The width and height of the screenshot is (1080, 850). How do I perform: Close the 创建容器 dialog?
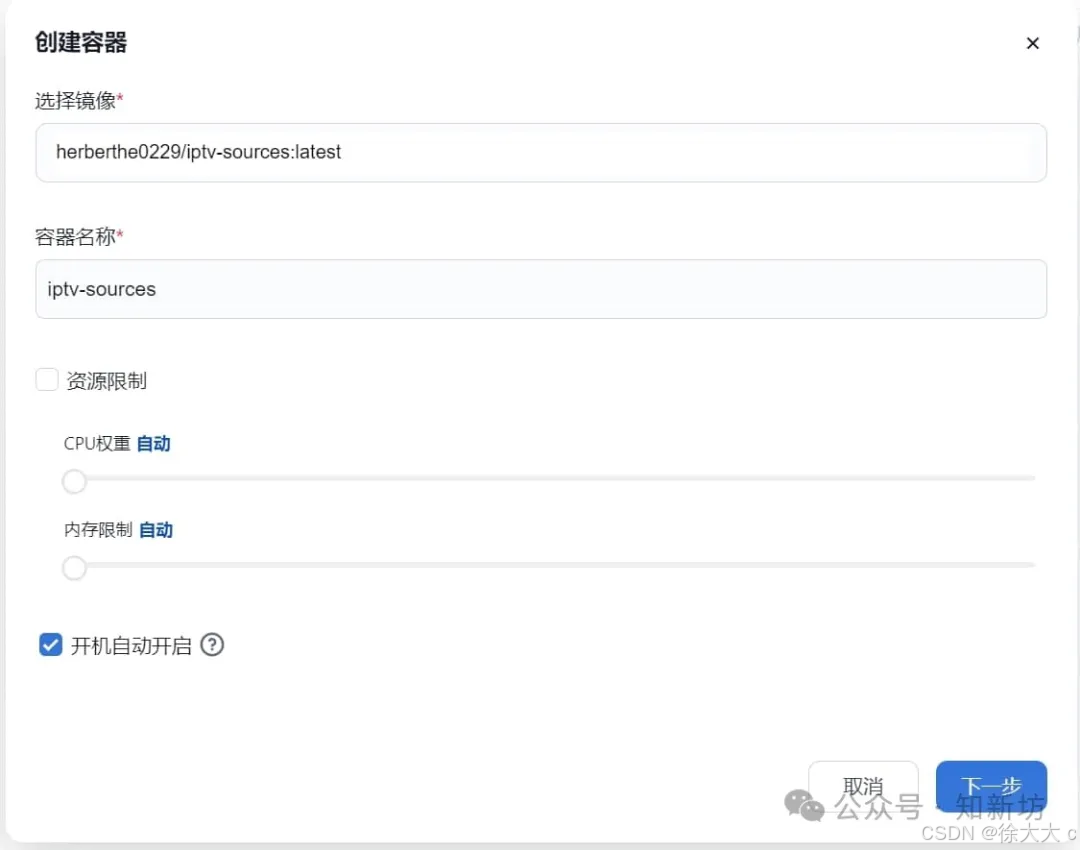coord(1032,43)
